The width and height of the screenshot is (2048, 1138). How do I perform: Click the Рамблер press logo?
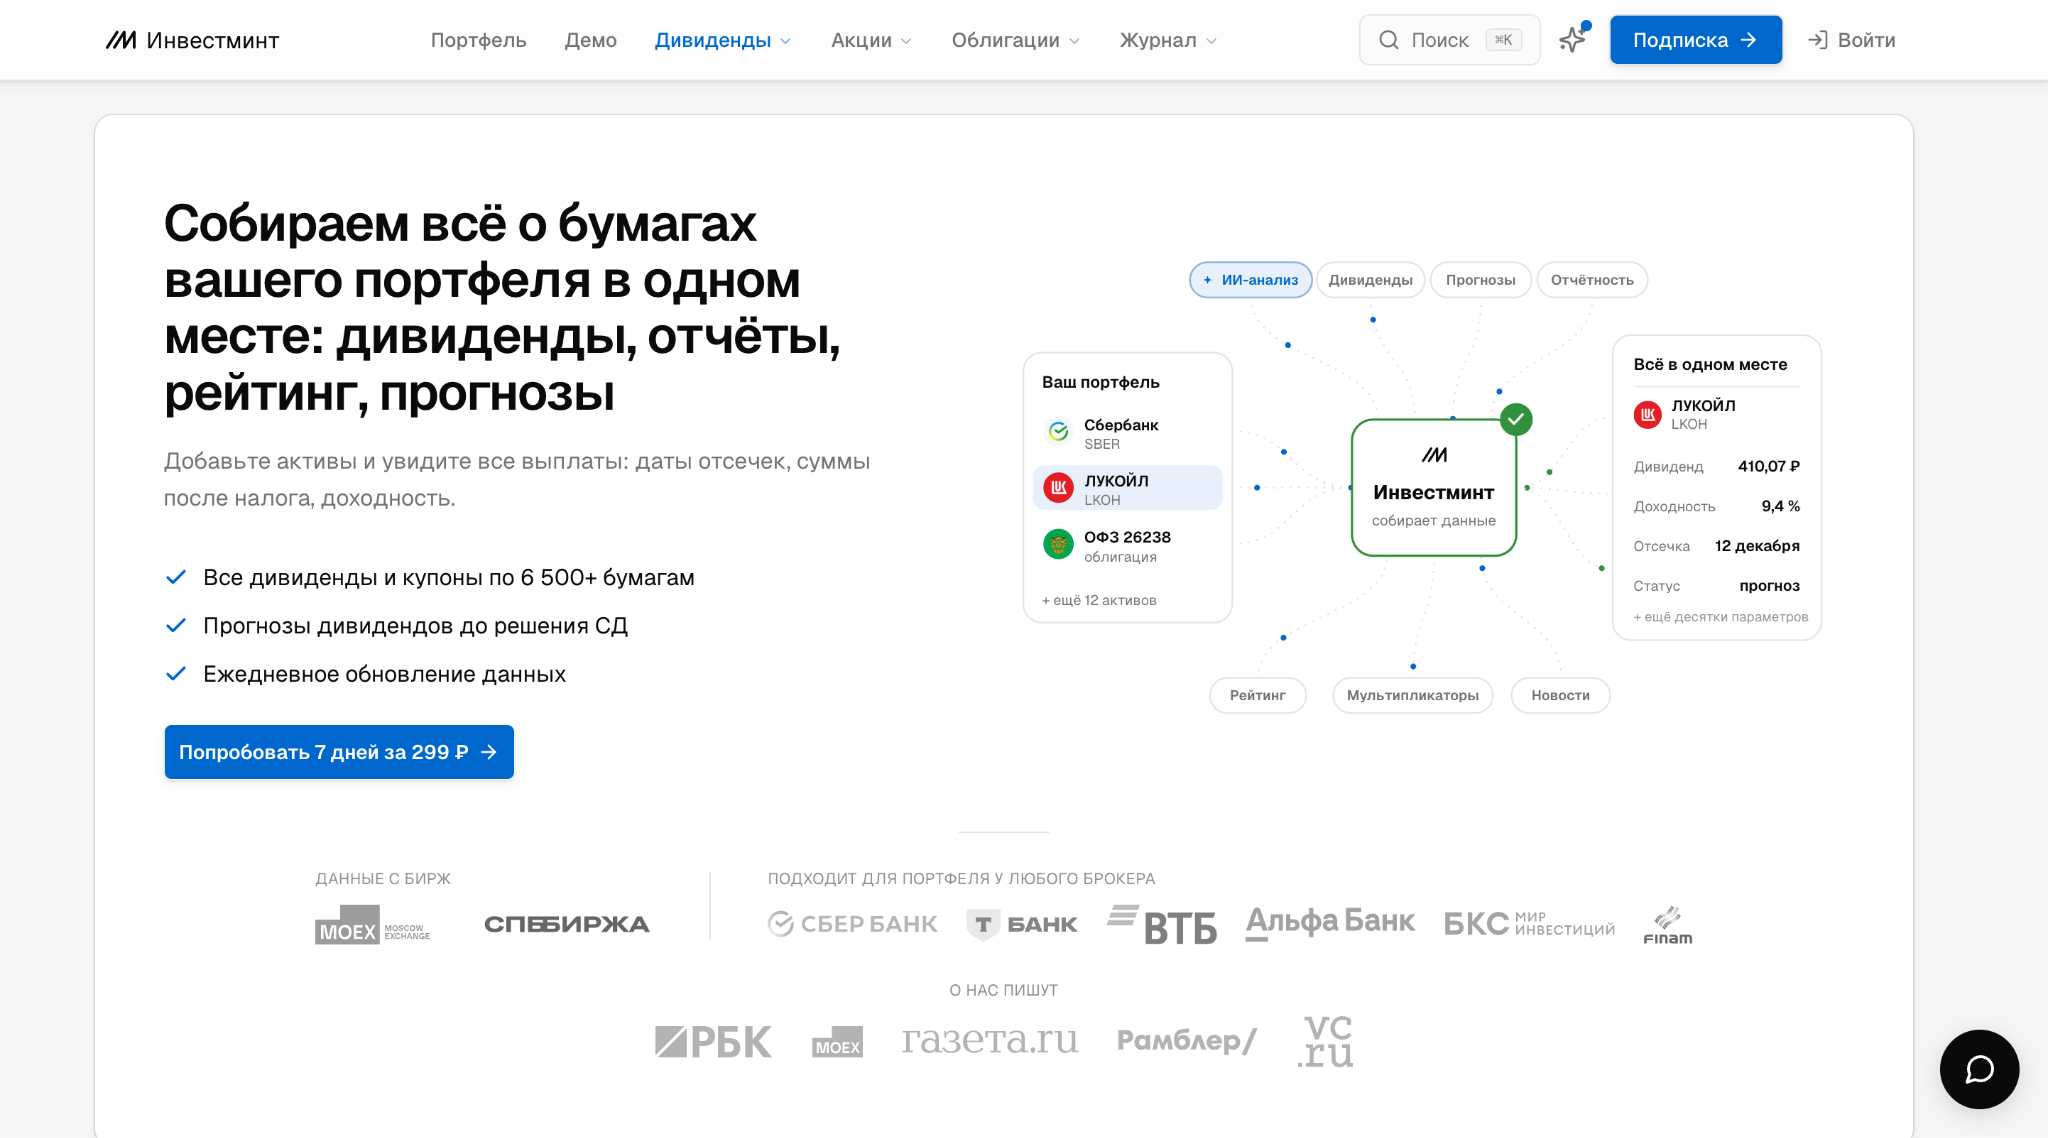(x=1187, y=1041)
